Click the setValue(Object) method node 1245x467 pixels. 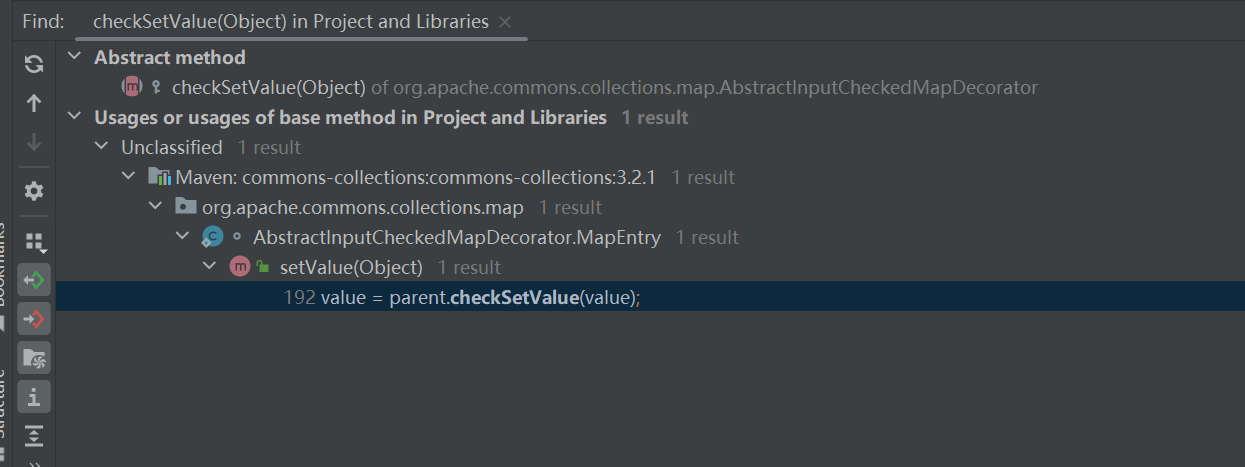pyautogui.click(x=351, y=267)
